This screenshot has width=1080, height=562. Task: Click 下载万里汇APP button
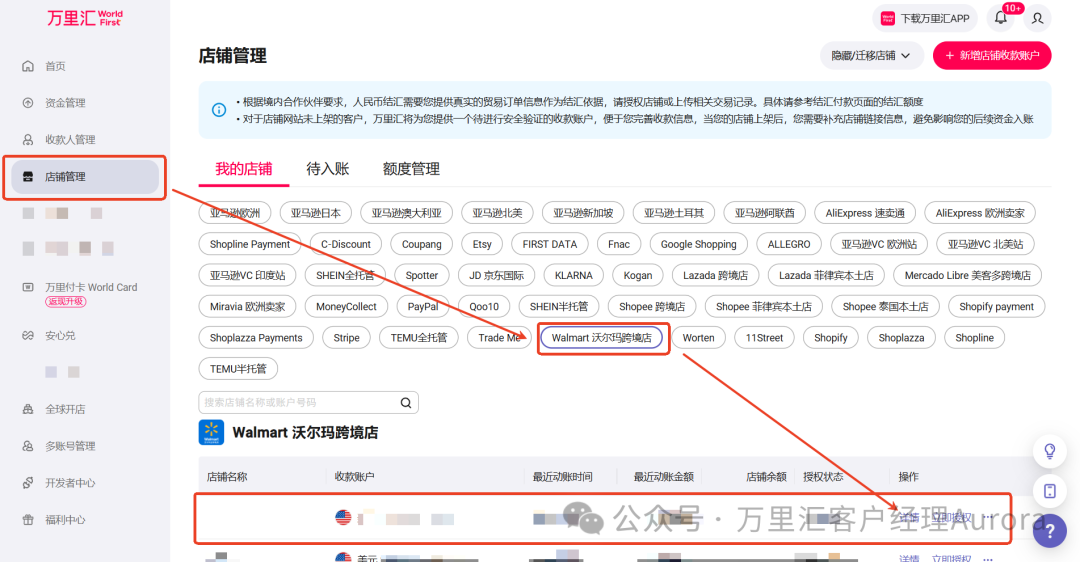(x=926, y=18)
